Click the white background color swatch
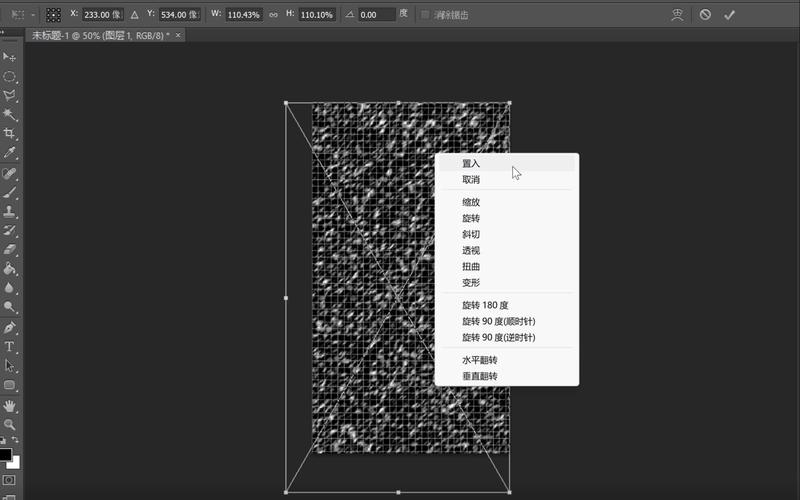The height and width of the screenshot is (500, 800). click(16, 463)
